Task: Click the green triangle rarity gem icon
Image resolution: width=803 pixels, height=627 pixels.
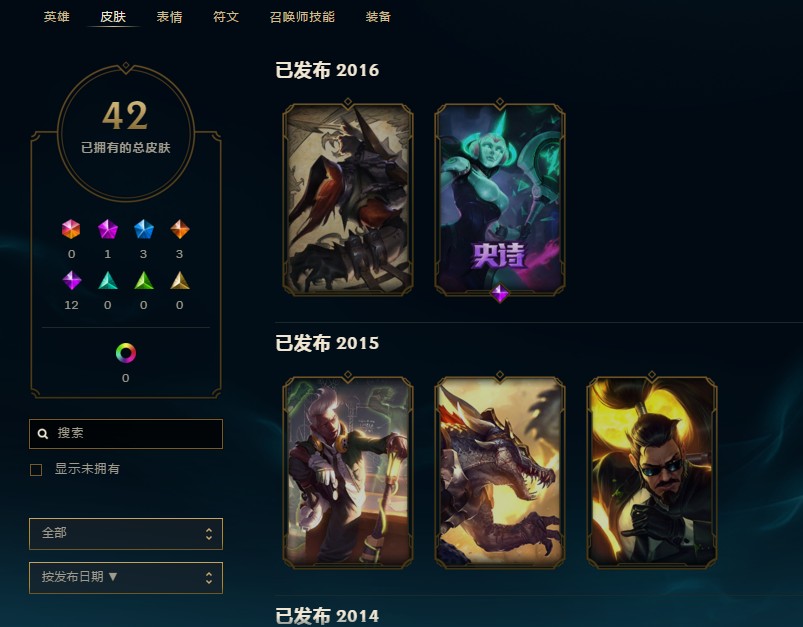Action: (143, 280)
